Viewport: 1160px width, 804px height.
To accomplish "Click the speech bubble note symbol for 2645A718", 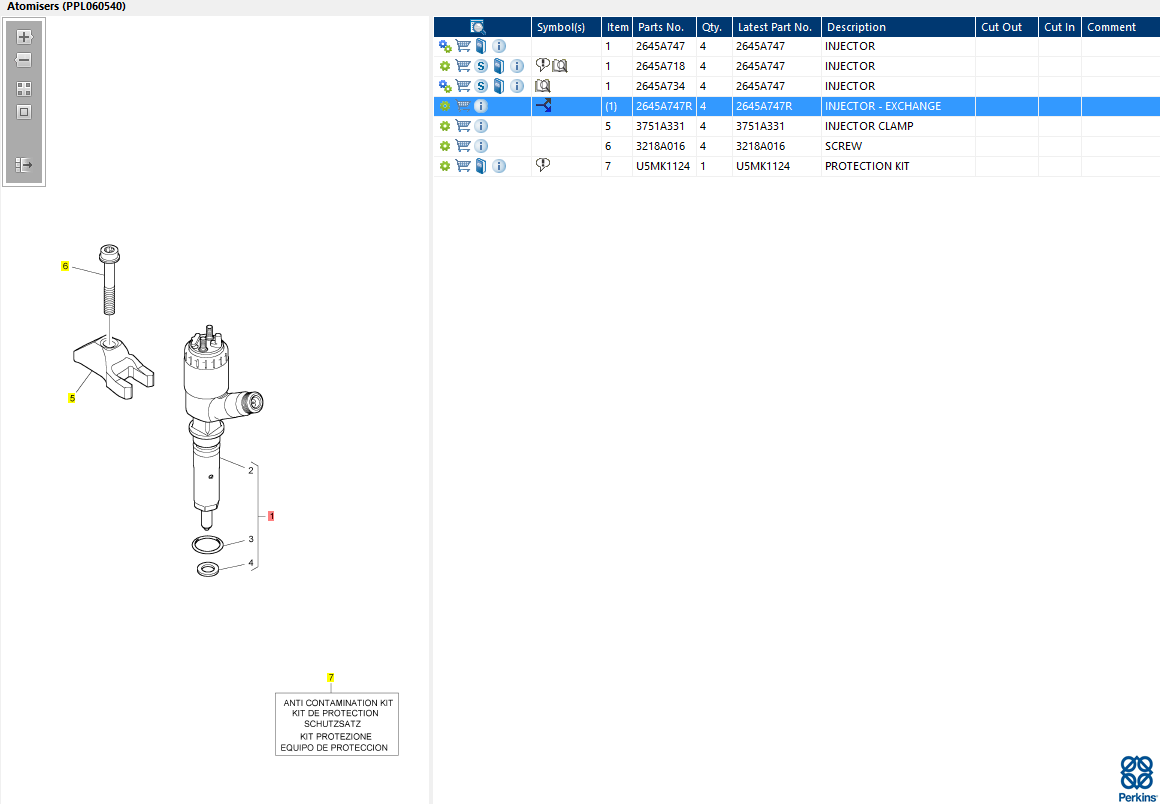I will point(542,65).
